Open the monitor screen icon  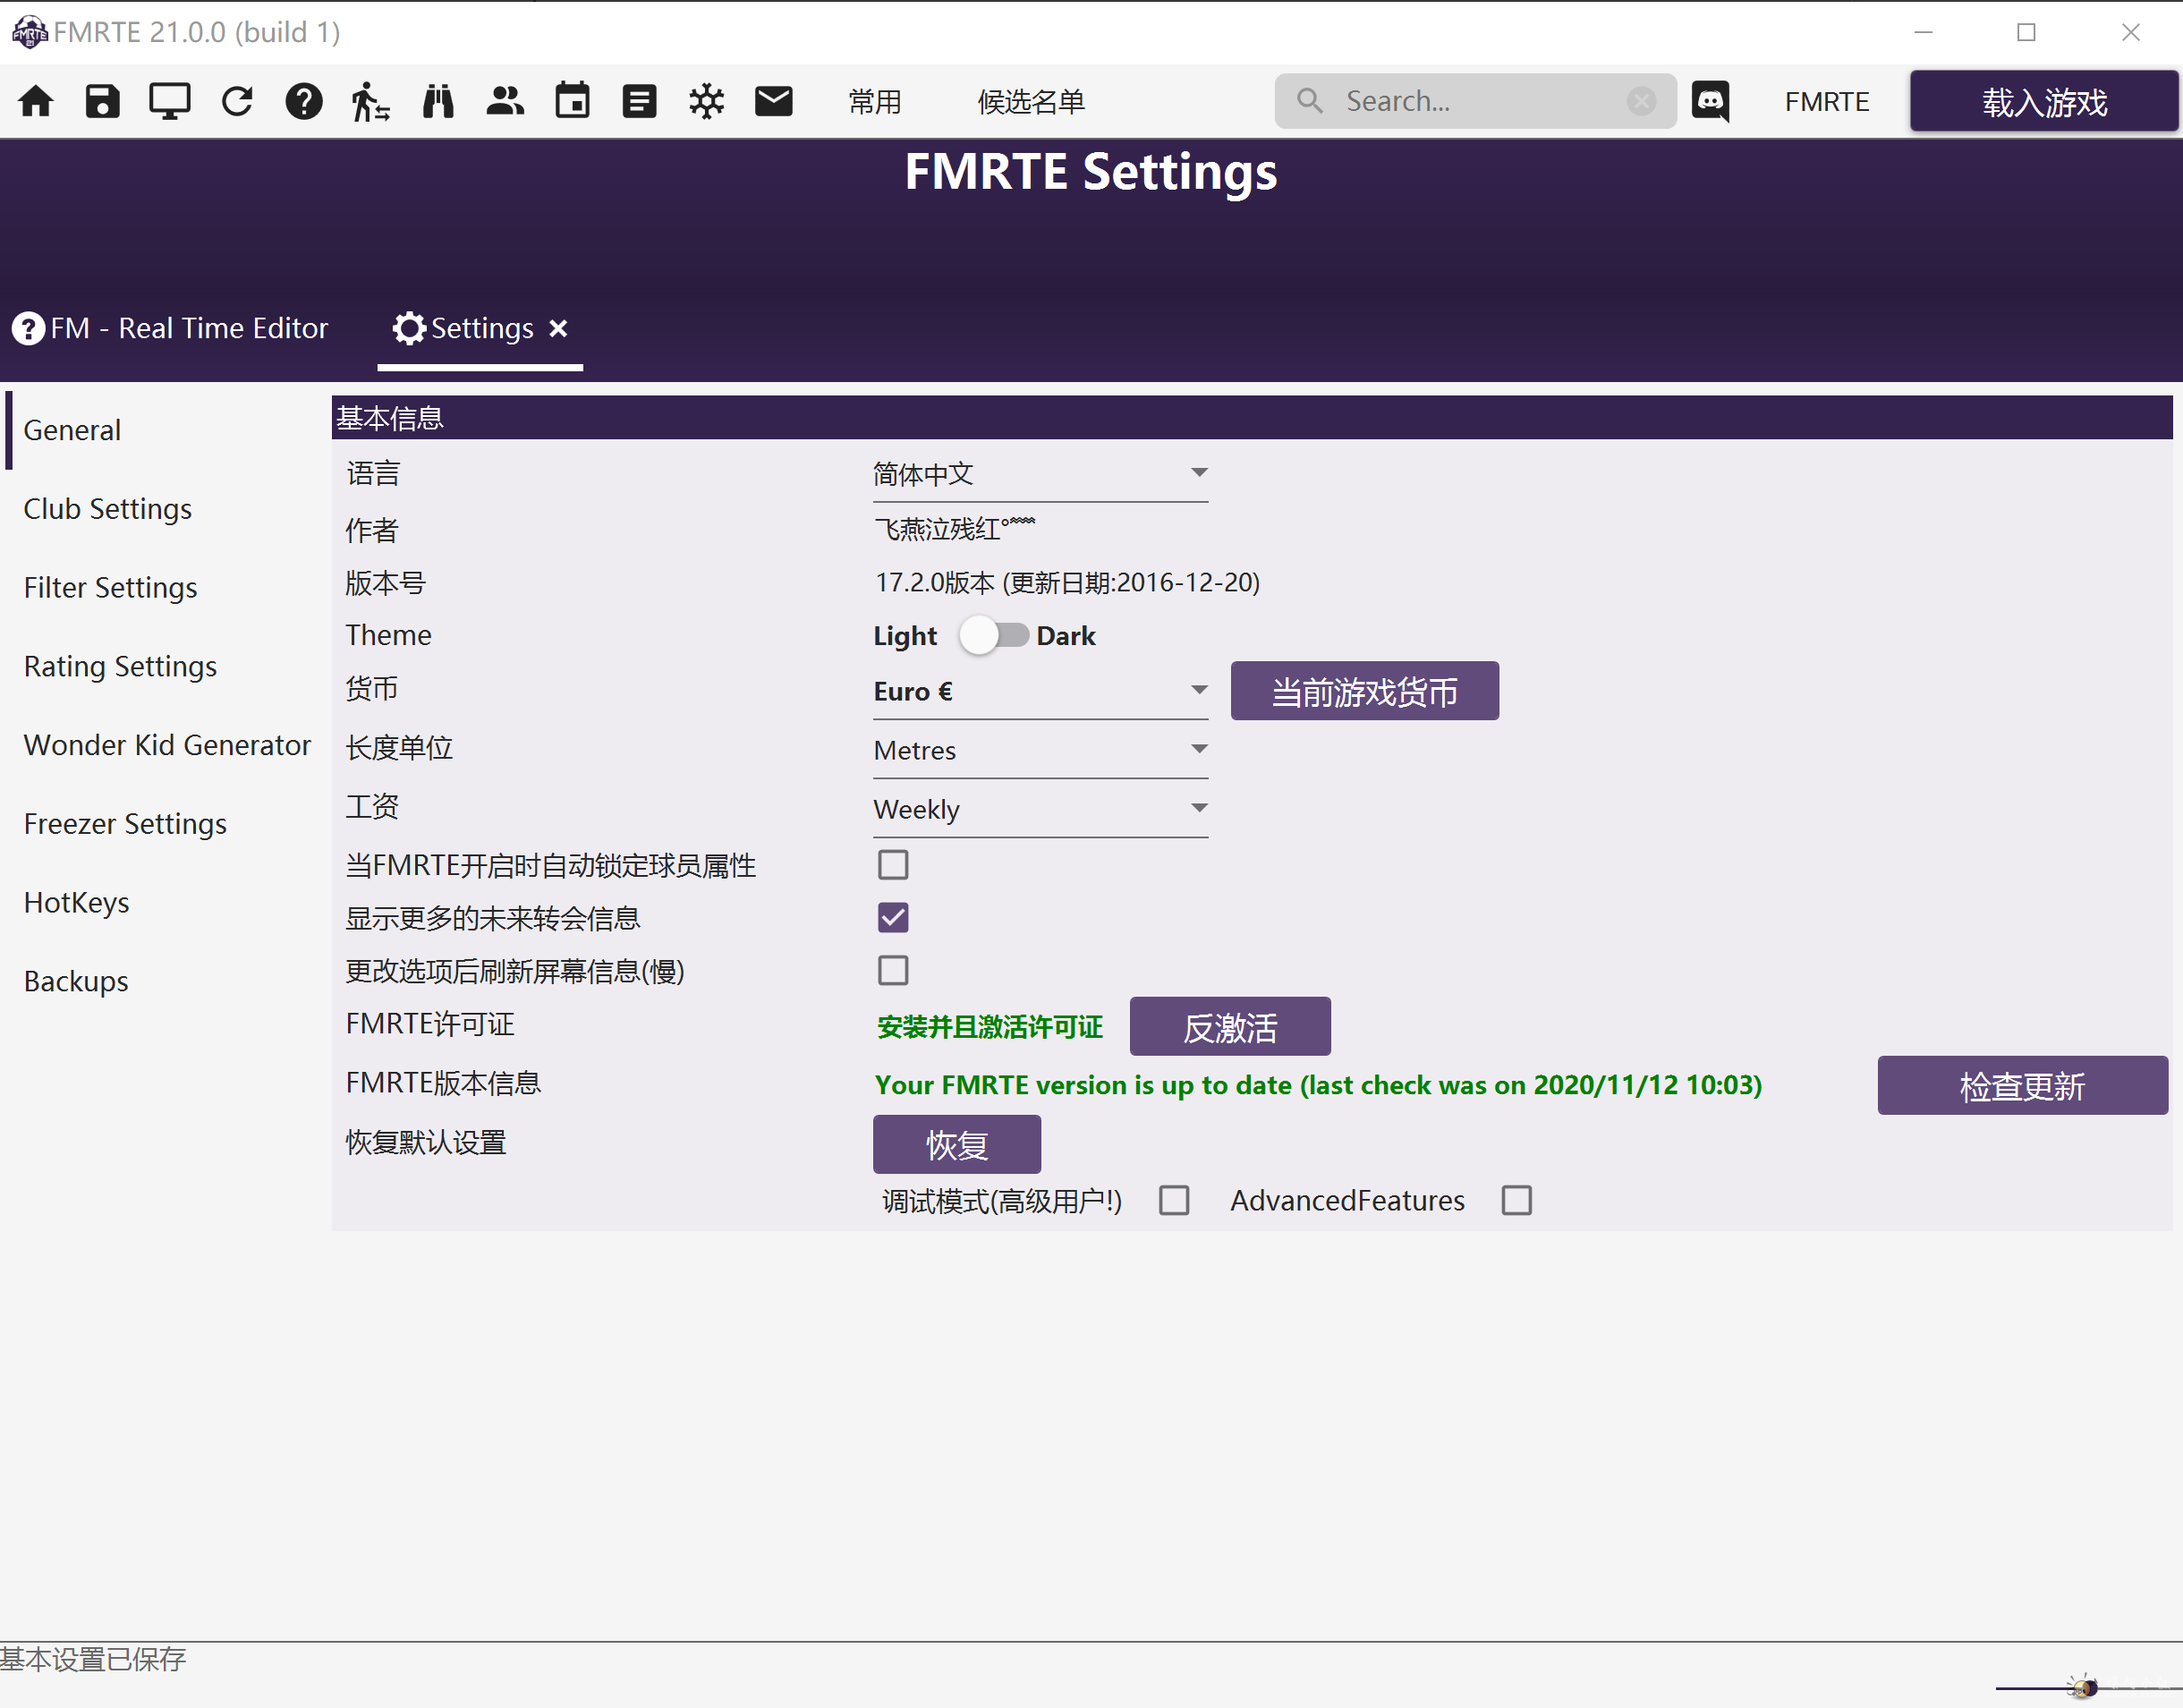click(169, 101)
